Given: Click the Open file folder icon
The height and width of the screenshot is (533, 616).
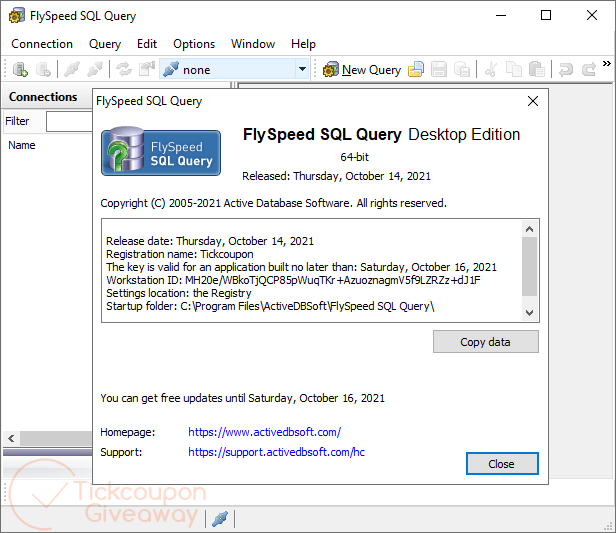Looking at the screenshot, I should [416, 70].
